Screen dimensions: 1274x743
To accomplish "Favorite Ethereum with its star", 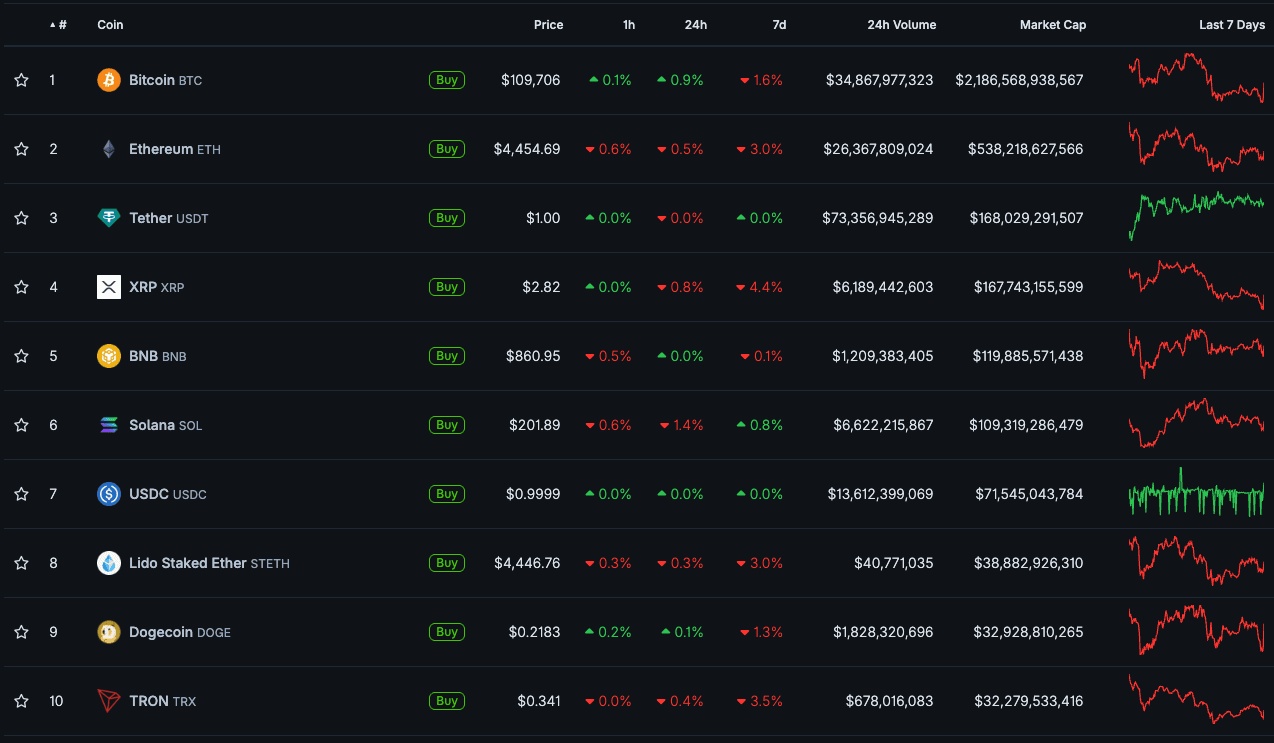I will (21, 149).
